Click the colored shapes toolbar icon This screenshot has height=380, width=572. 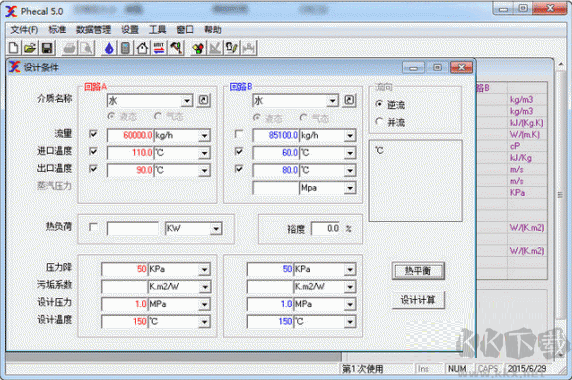[198, 48]
